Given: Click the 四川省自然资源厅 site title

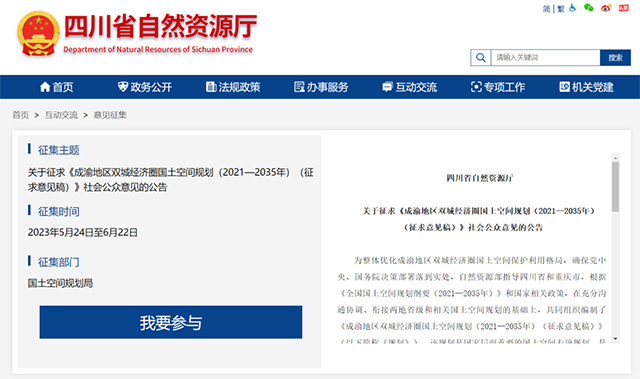Looking at the screenshot, I should [x=160, y=27].
